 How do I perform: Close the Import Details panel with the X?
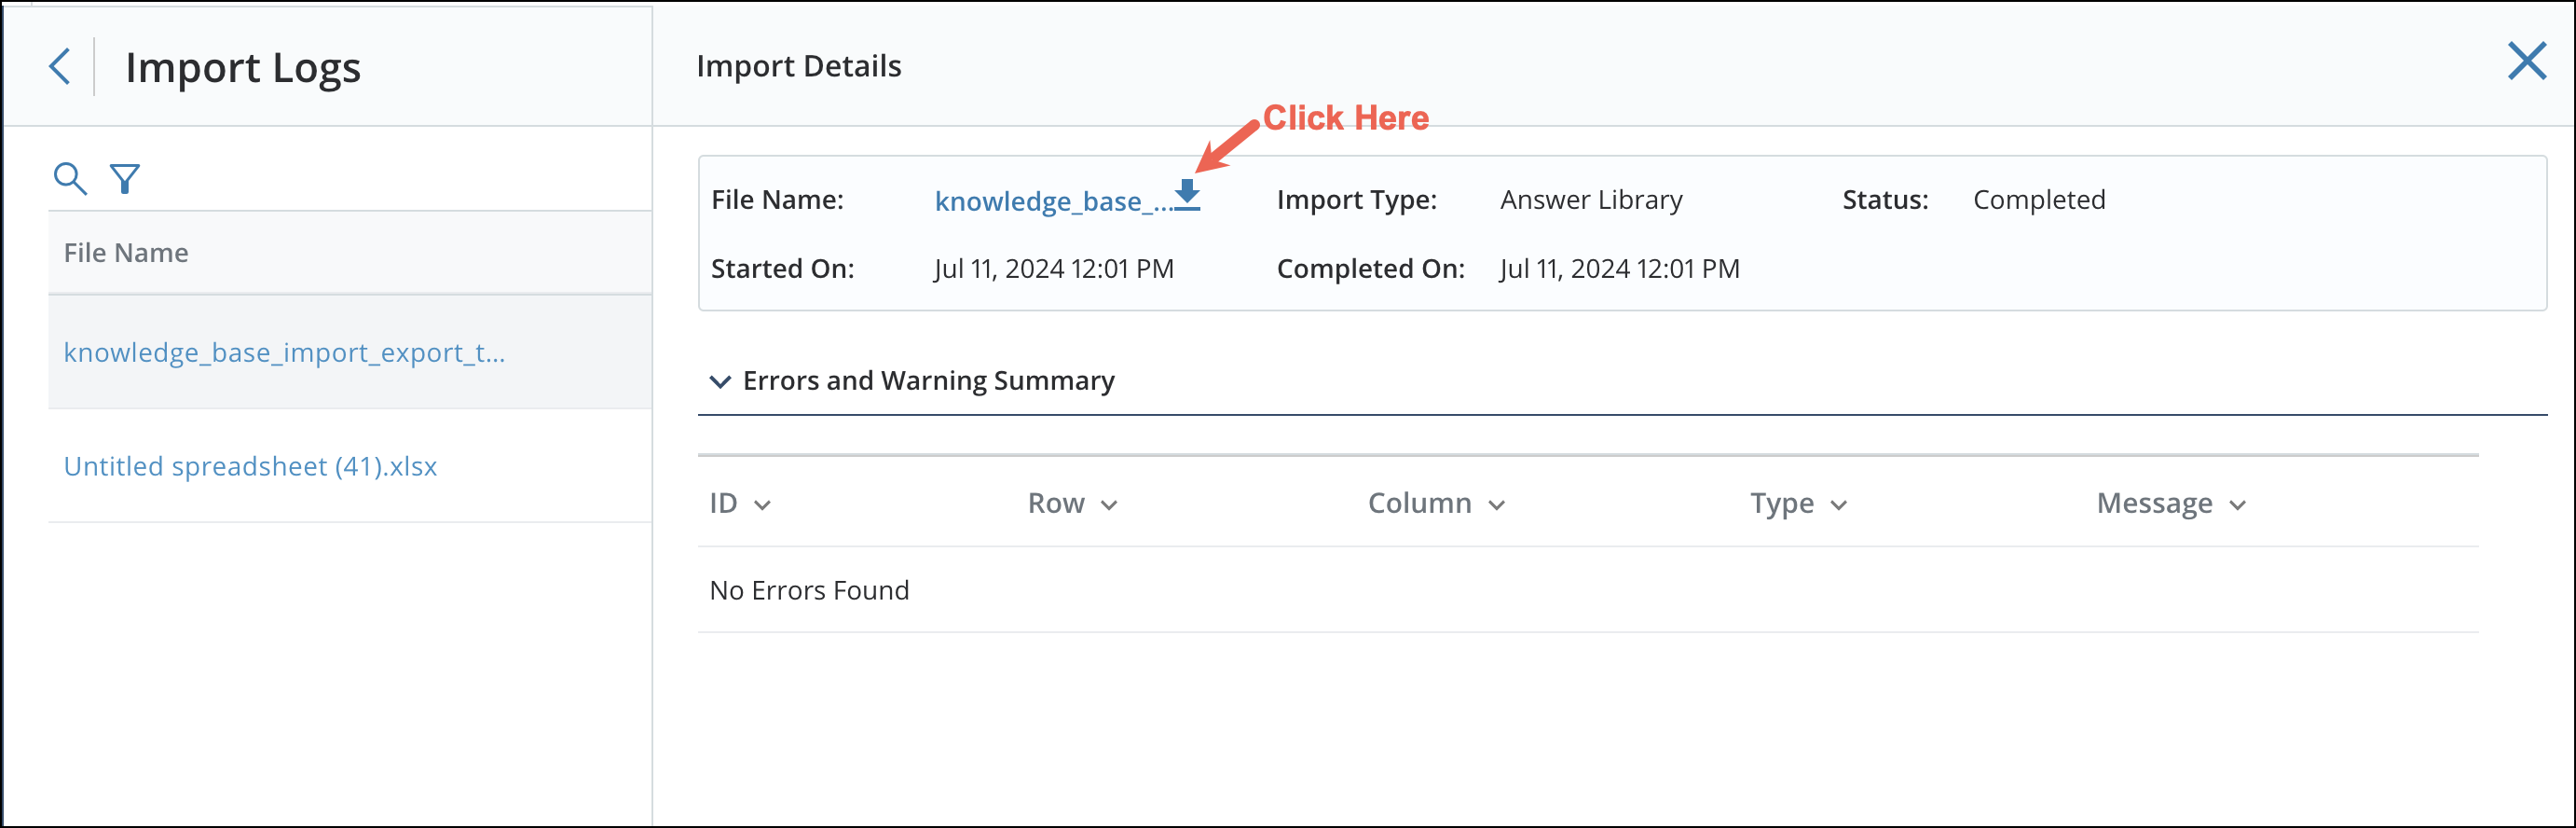point(2526,62)
